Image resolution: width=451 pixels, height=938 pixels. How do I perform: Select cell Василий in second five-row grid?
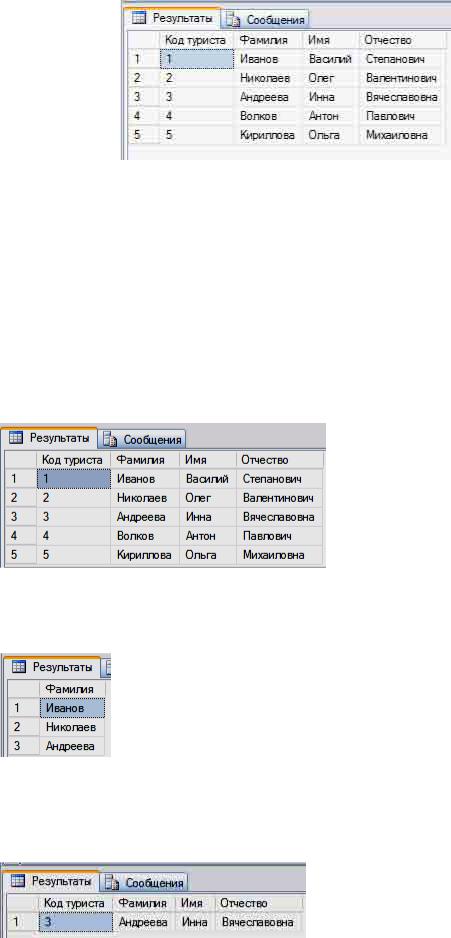click(x=208, y=479)
